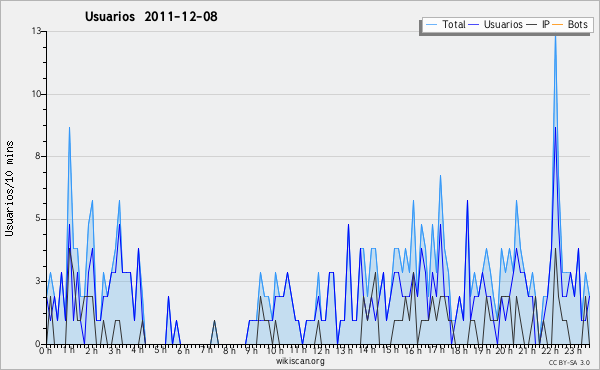Click the '0 h' x-axis label

click(46, 350)
